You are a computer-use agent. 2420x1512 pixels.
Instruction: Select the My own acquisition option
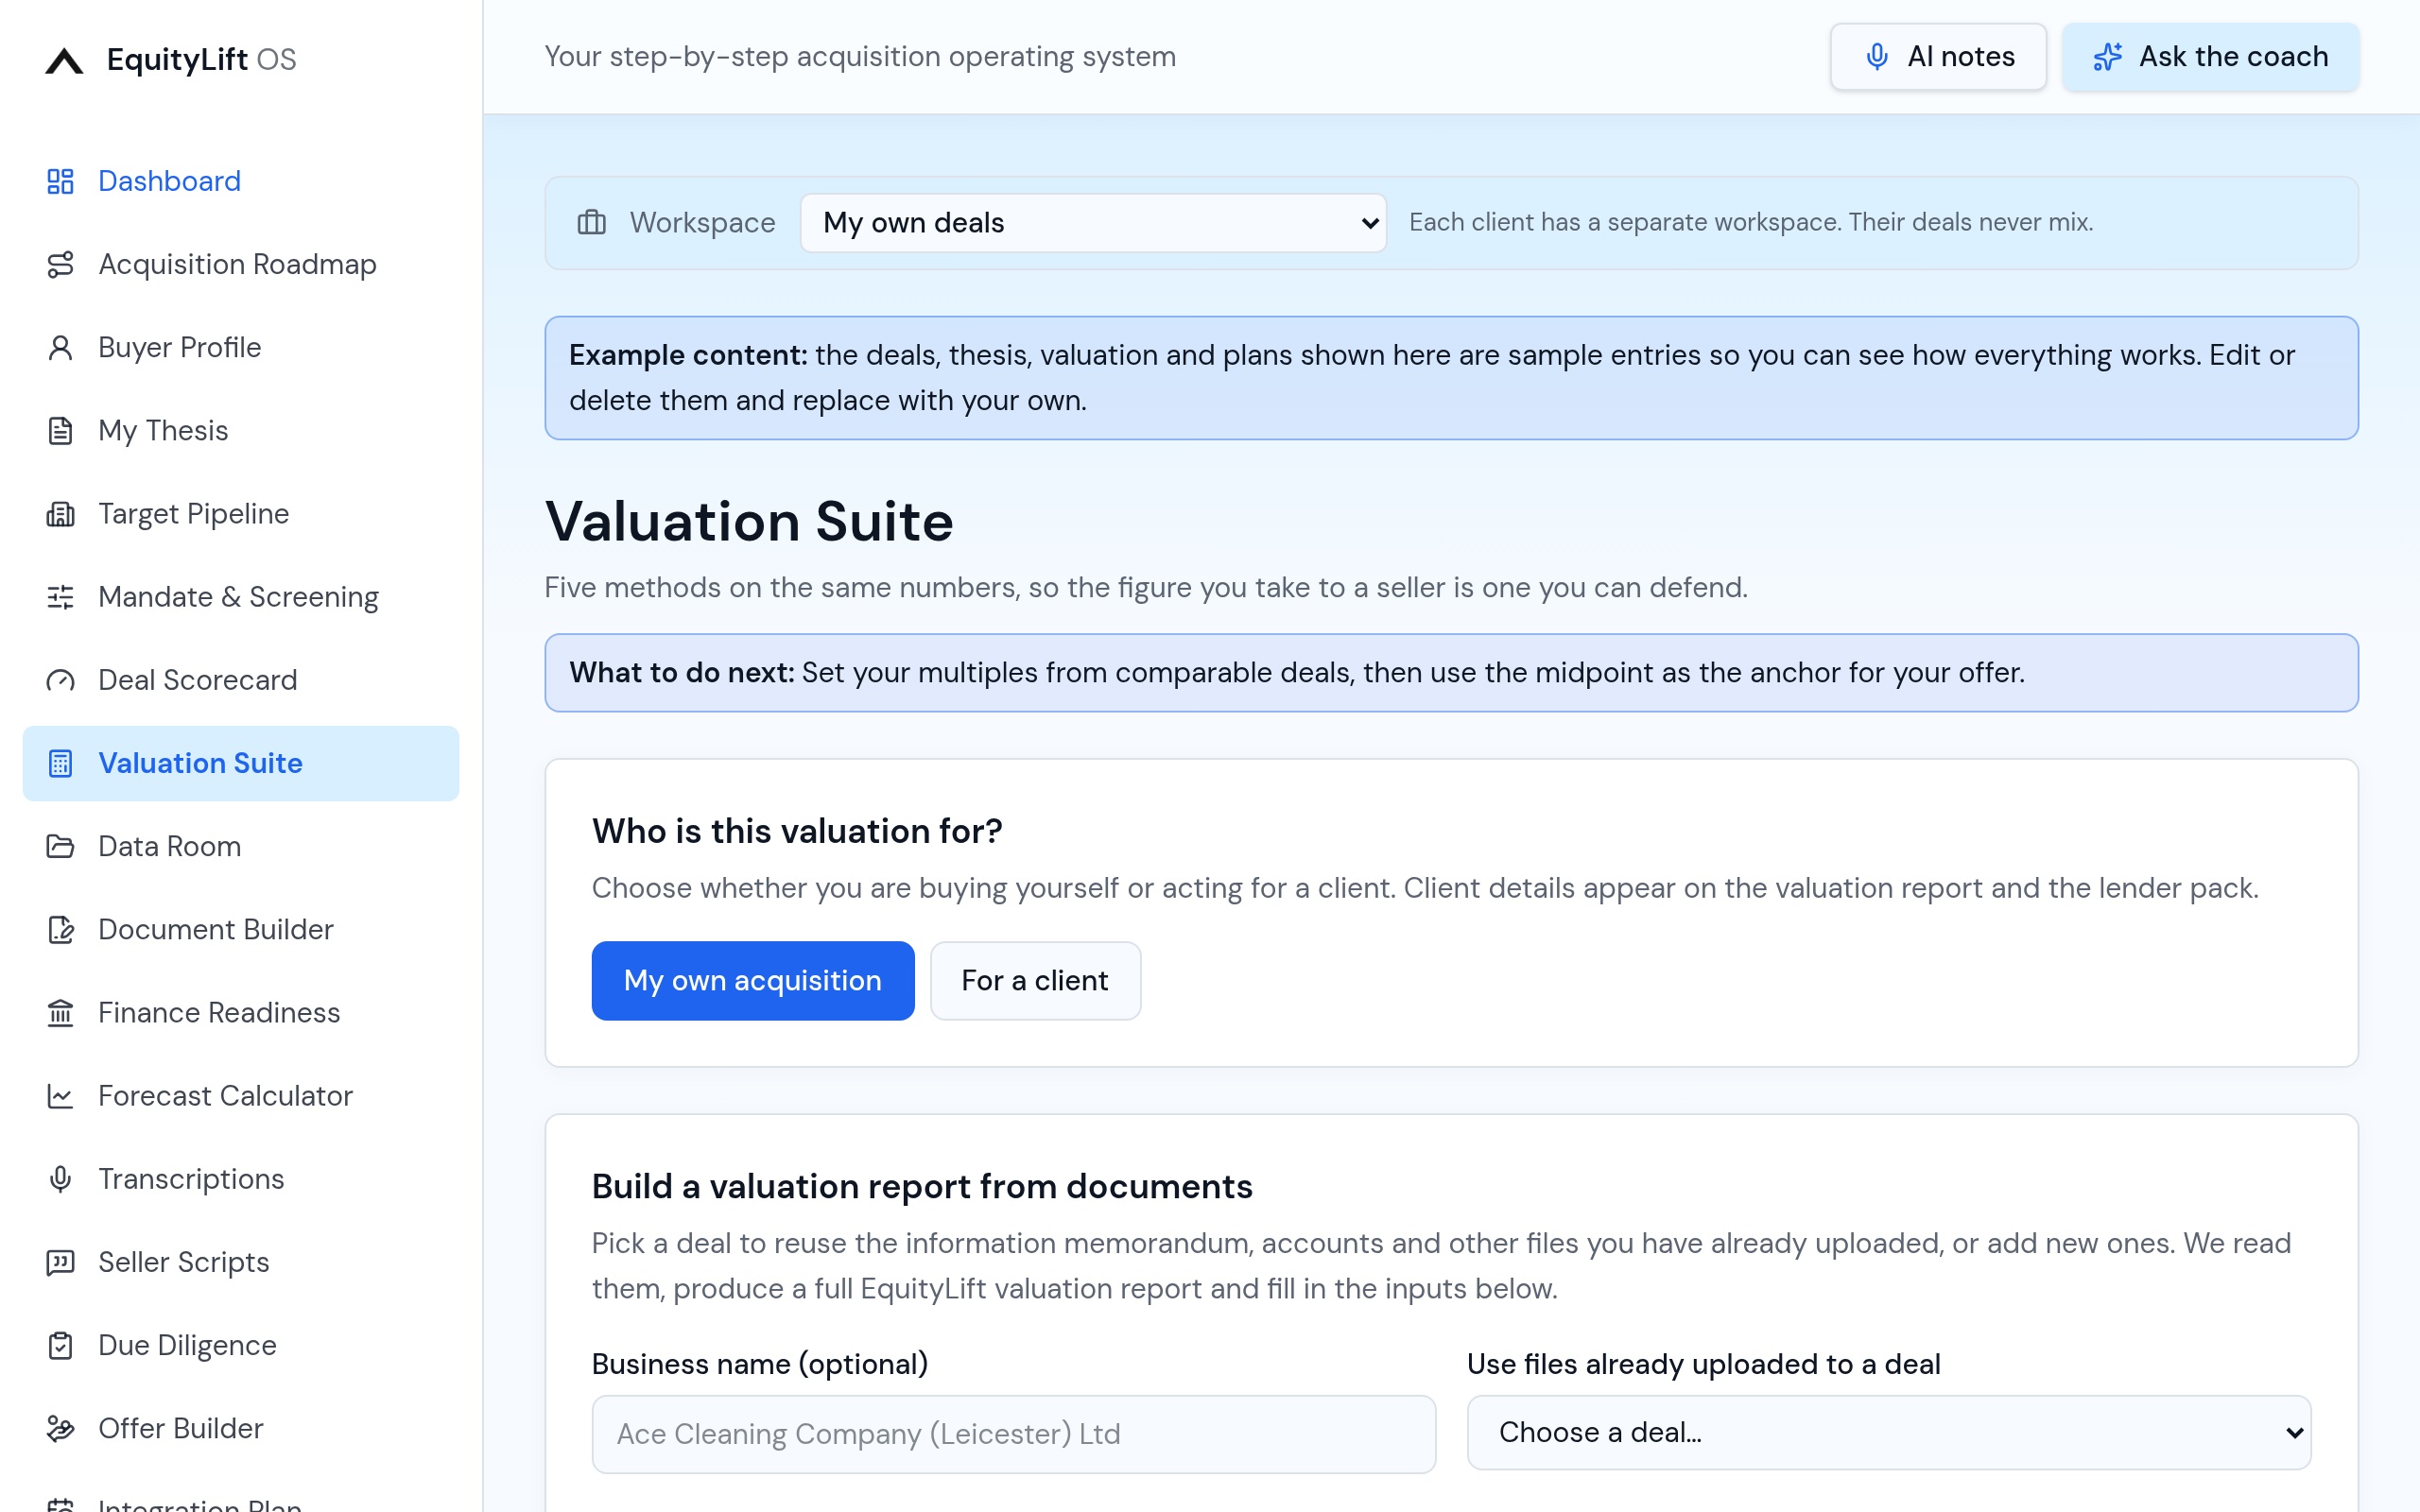(752, 980)
